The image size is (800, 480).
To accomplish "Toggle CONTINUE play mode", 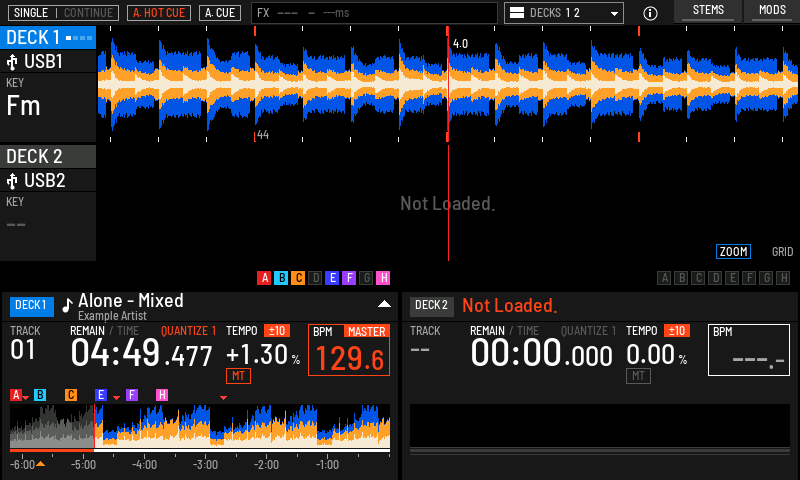I will 88,13.
